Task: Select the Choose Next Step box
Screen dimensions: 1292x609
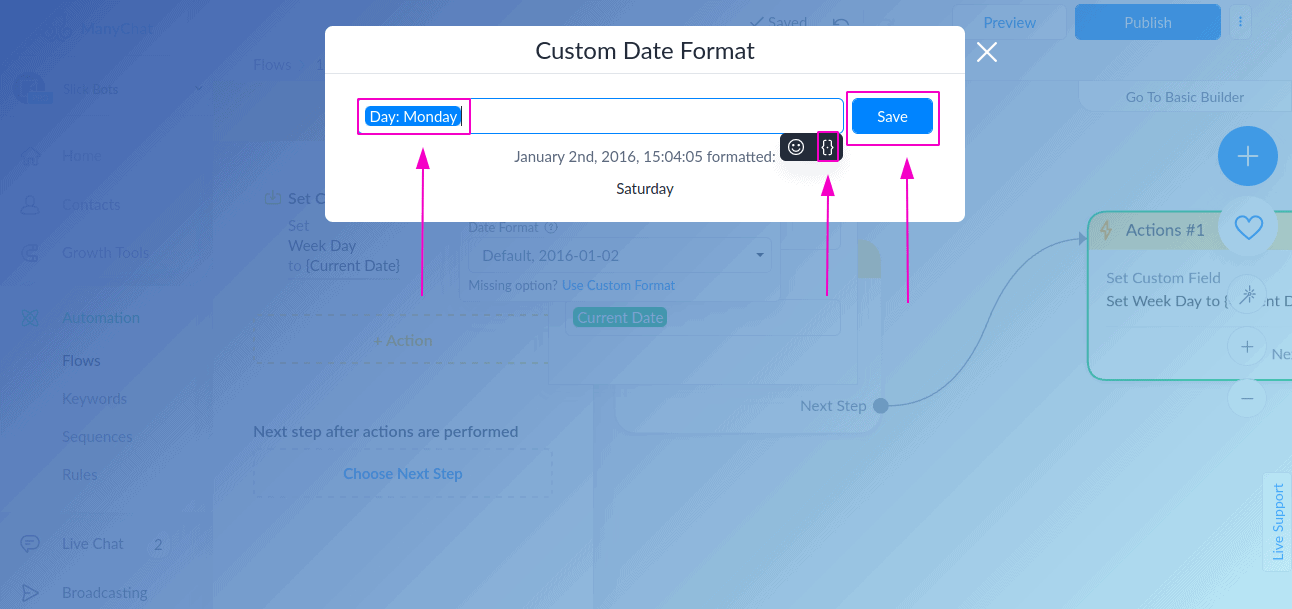Action: tap(402, 474)
